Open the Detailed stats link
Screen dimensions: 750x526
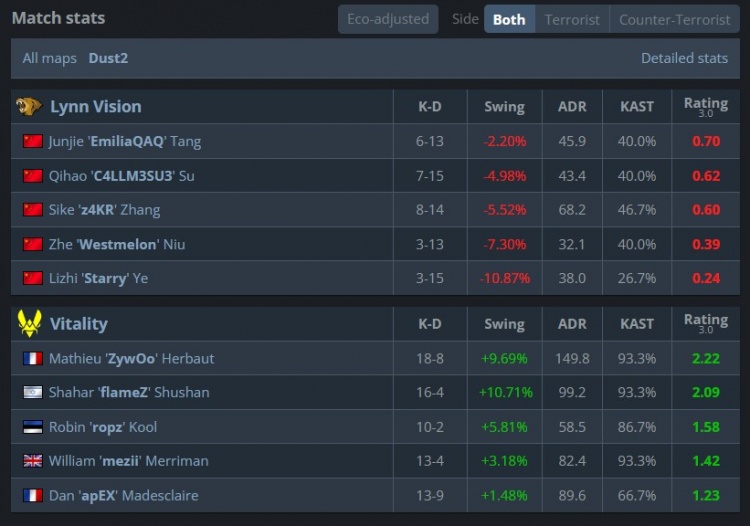click(684, 58)
